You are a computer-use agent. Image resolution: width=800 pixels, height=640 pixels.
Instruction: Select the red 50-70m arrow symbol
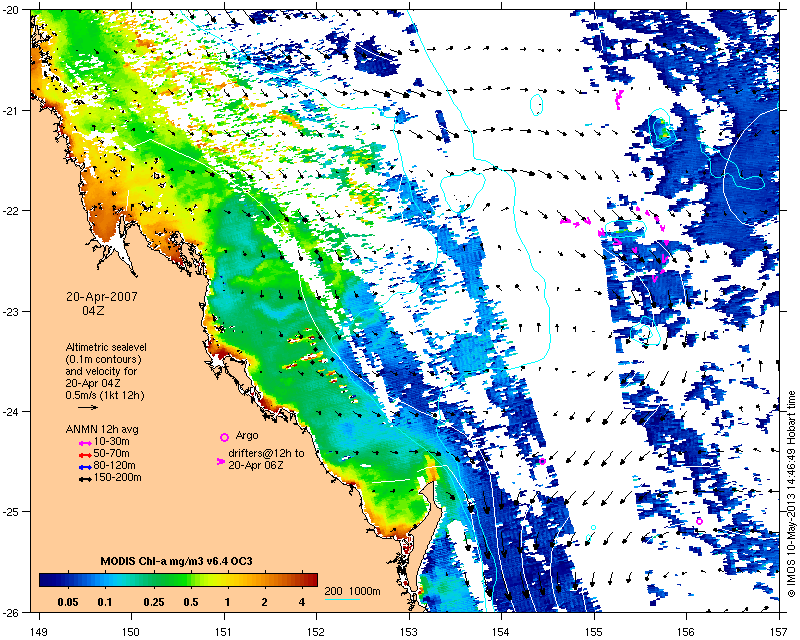[x=85, y=455]
